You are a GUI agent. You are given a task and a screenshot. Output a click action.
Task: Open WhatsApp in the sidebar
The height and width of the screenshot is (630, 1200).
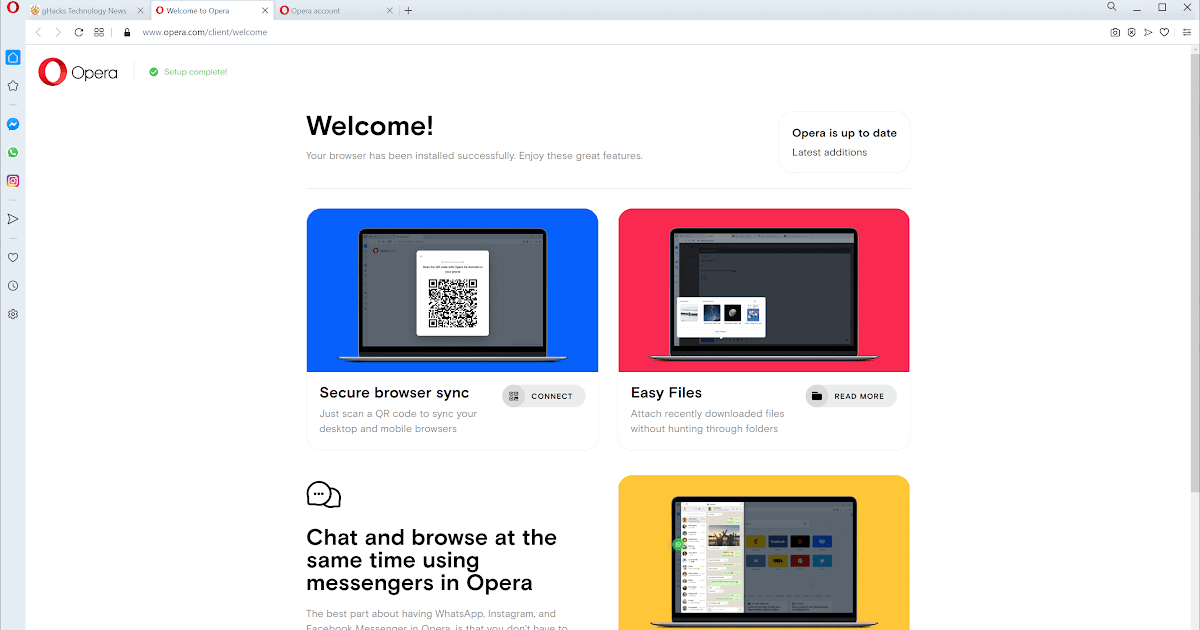(13, 152)
